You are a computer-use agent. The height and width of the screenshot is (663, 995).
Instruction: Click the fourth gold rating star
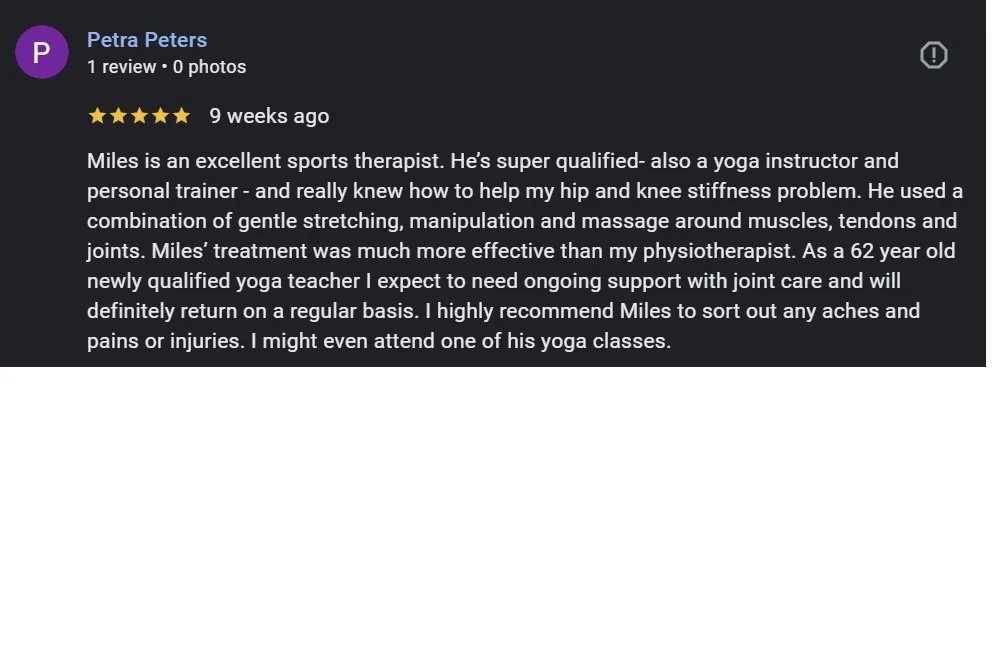pos(160,115)
